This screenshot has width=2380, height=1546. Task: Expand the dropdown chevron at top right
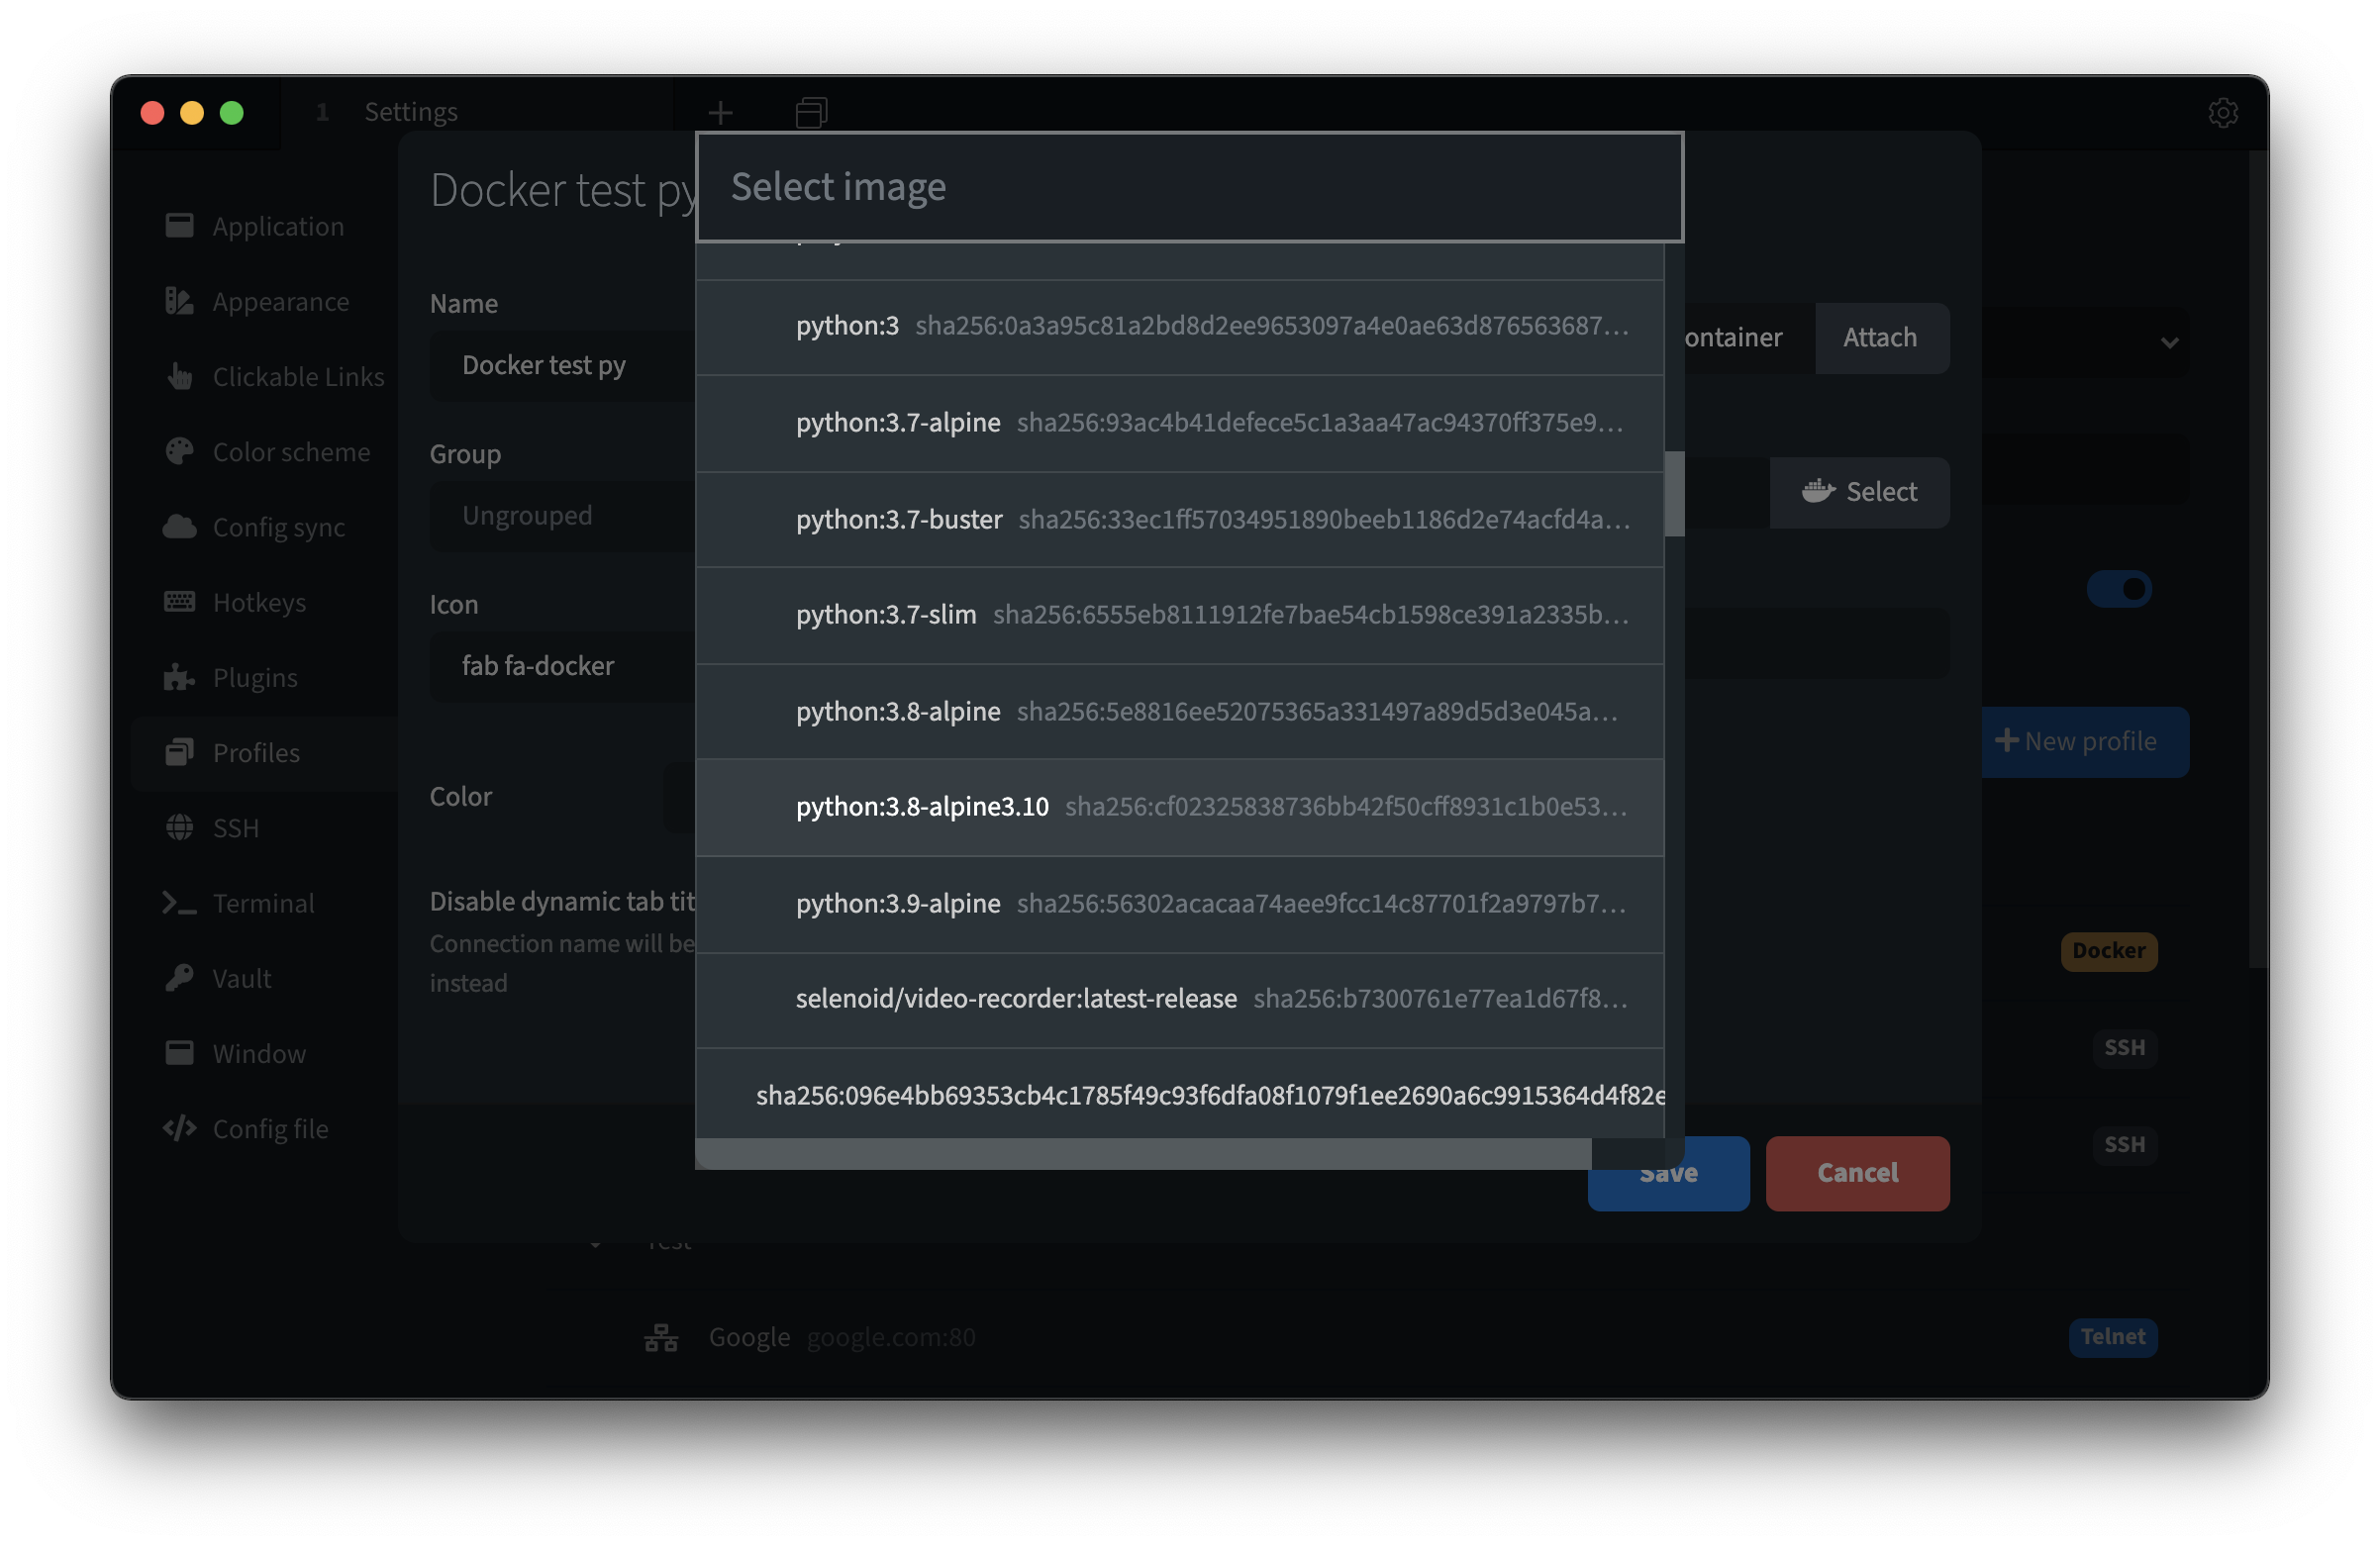tap(2169, 343)
